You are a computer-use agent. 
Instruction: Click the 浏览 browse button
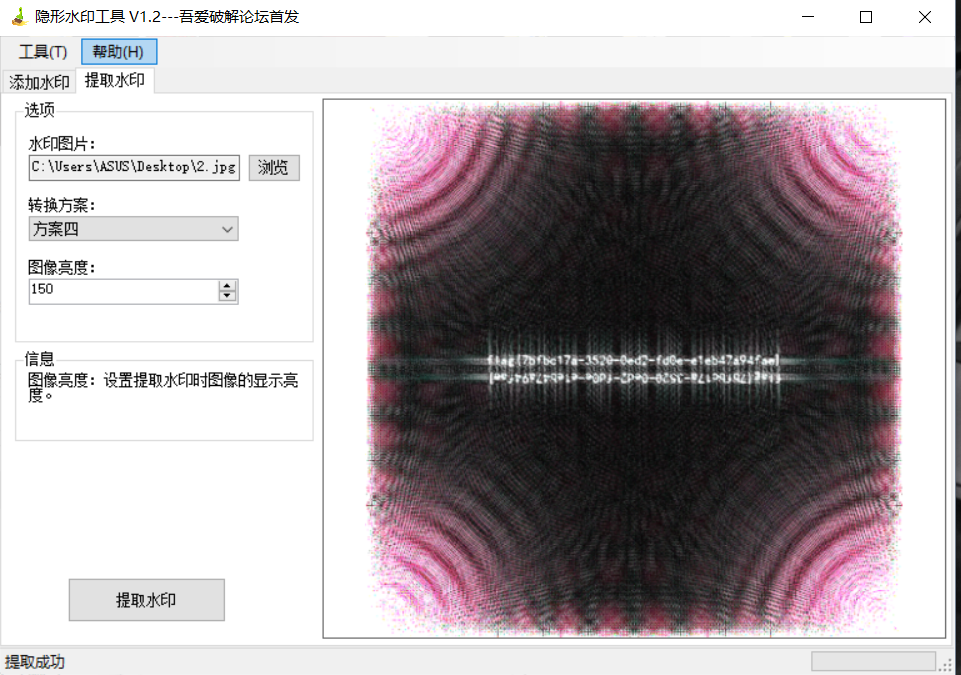(x=274, y=167)
